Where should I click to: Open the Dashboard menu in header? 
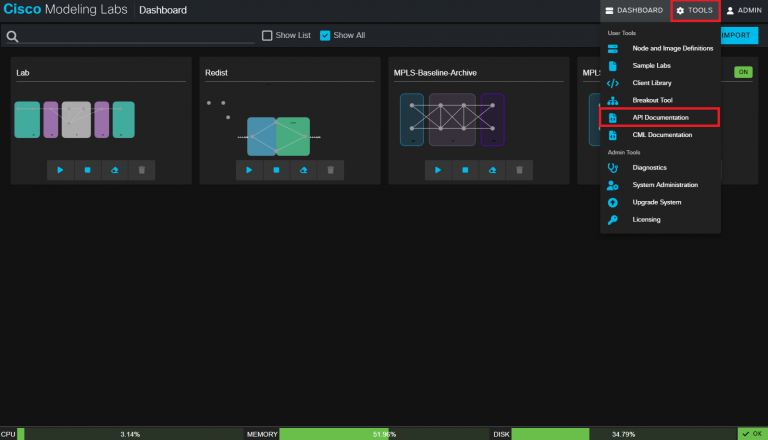click(634, 10)
